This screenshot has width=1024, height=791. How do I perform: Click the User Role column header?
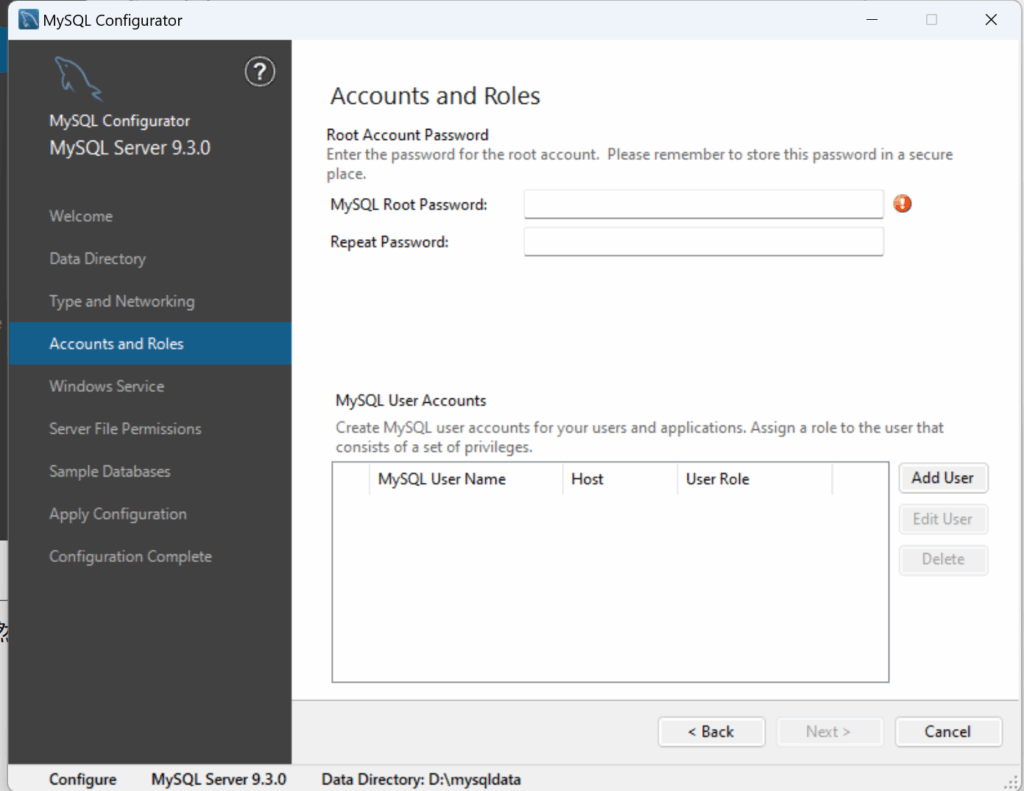(x=754, y=479)
